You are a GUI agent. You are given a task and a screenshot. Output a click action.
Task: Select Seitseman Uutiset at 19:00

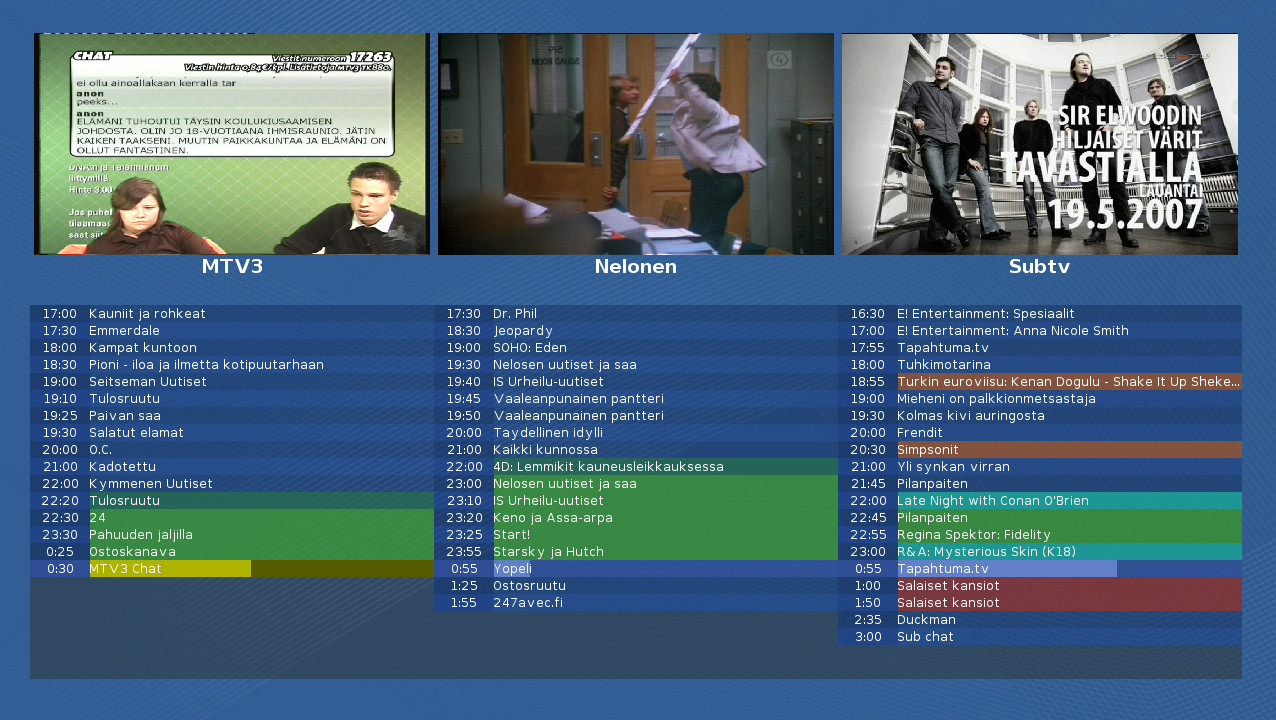coord(232,382)
